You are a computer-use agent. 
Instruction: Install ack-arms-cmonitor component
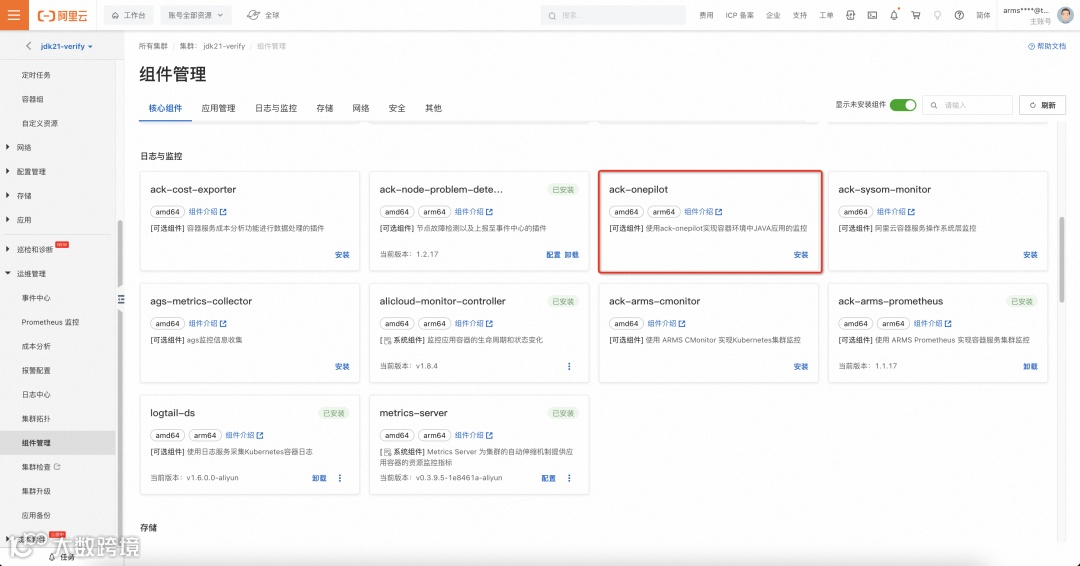point(800,366)
